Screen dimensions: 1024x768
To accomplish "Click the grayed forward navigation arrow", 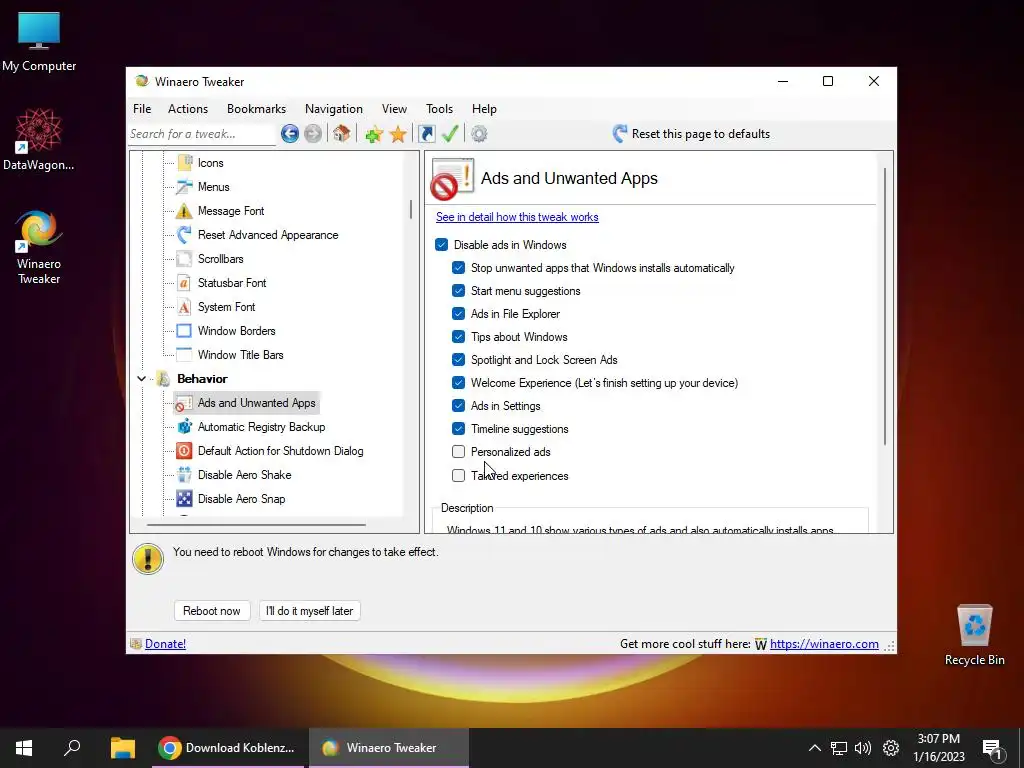I will (313, 134).
